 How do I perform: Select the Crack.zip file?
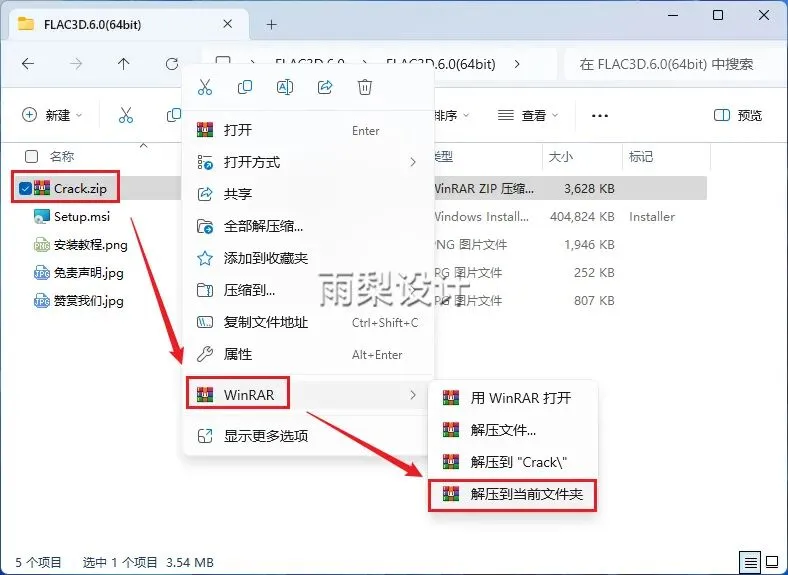coord(80,188)
